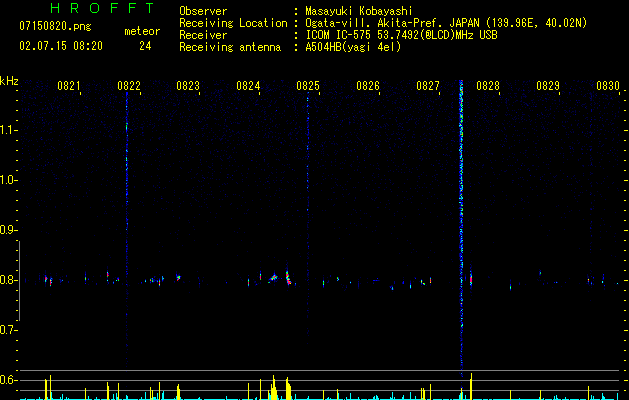Click the 0.8 kHz axis label

pos(8,280)
